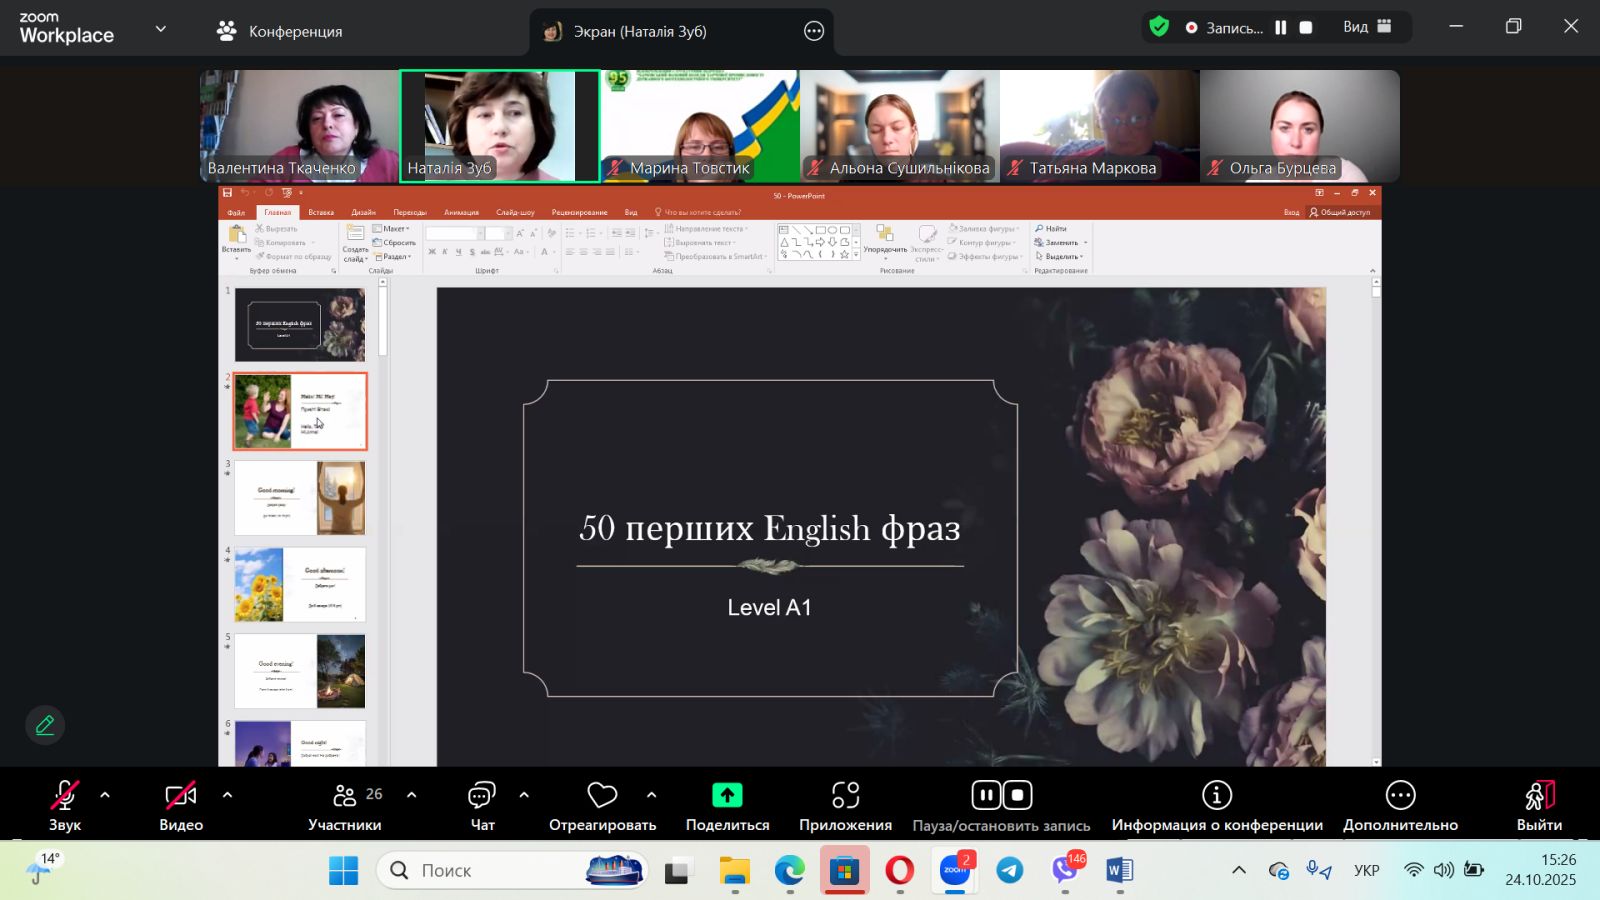
Task: Expand the Zoom Workplace dropdown chevron
Action: [161, 29]
